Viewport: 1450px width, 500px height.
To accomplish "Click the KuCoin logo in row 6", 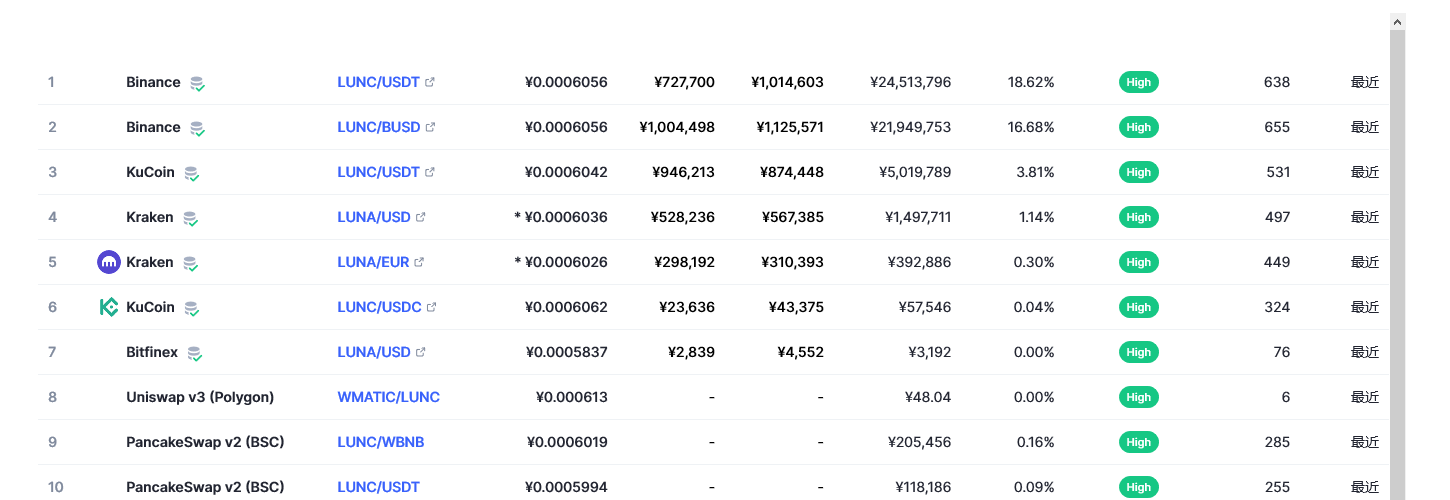I will (109, 307).
